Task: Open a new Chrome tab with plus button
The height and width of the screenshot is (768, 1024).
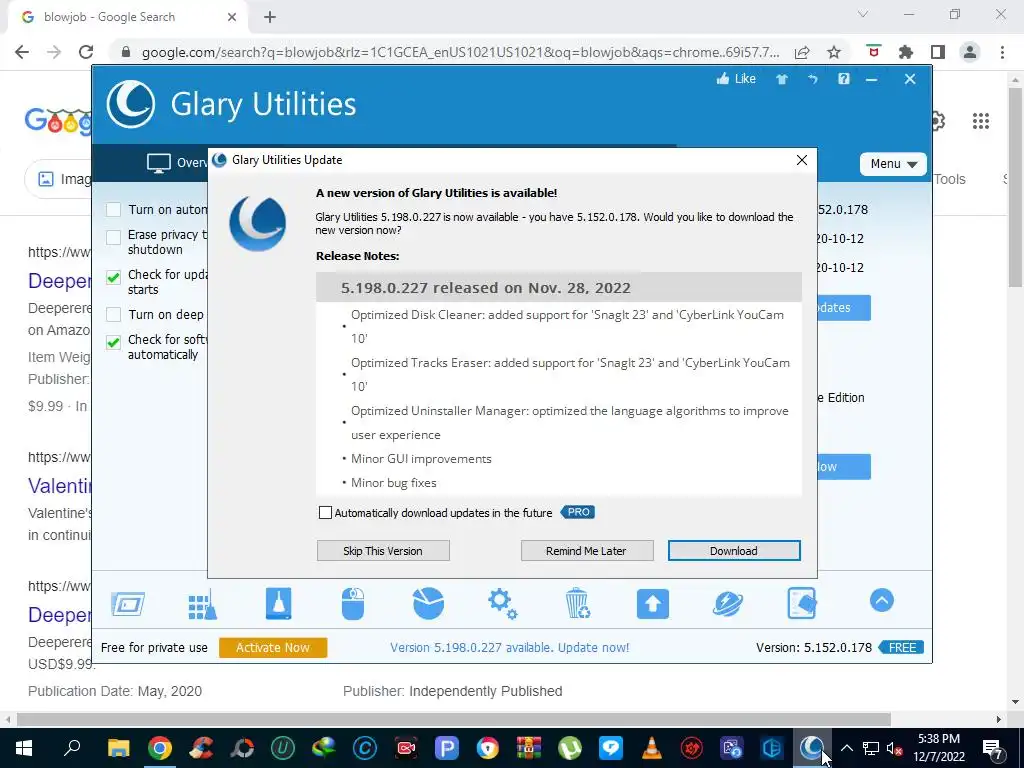Action: coord(270,17)
